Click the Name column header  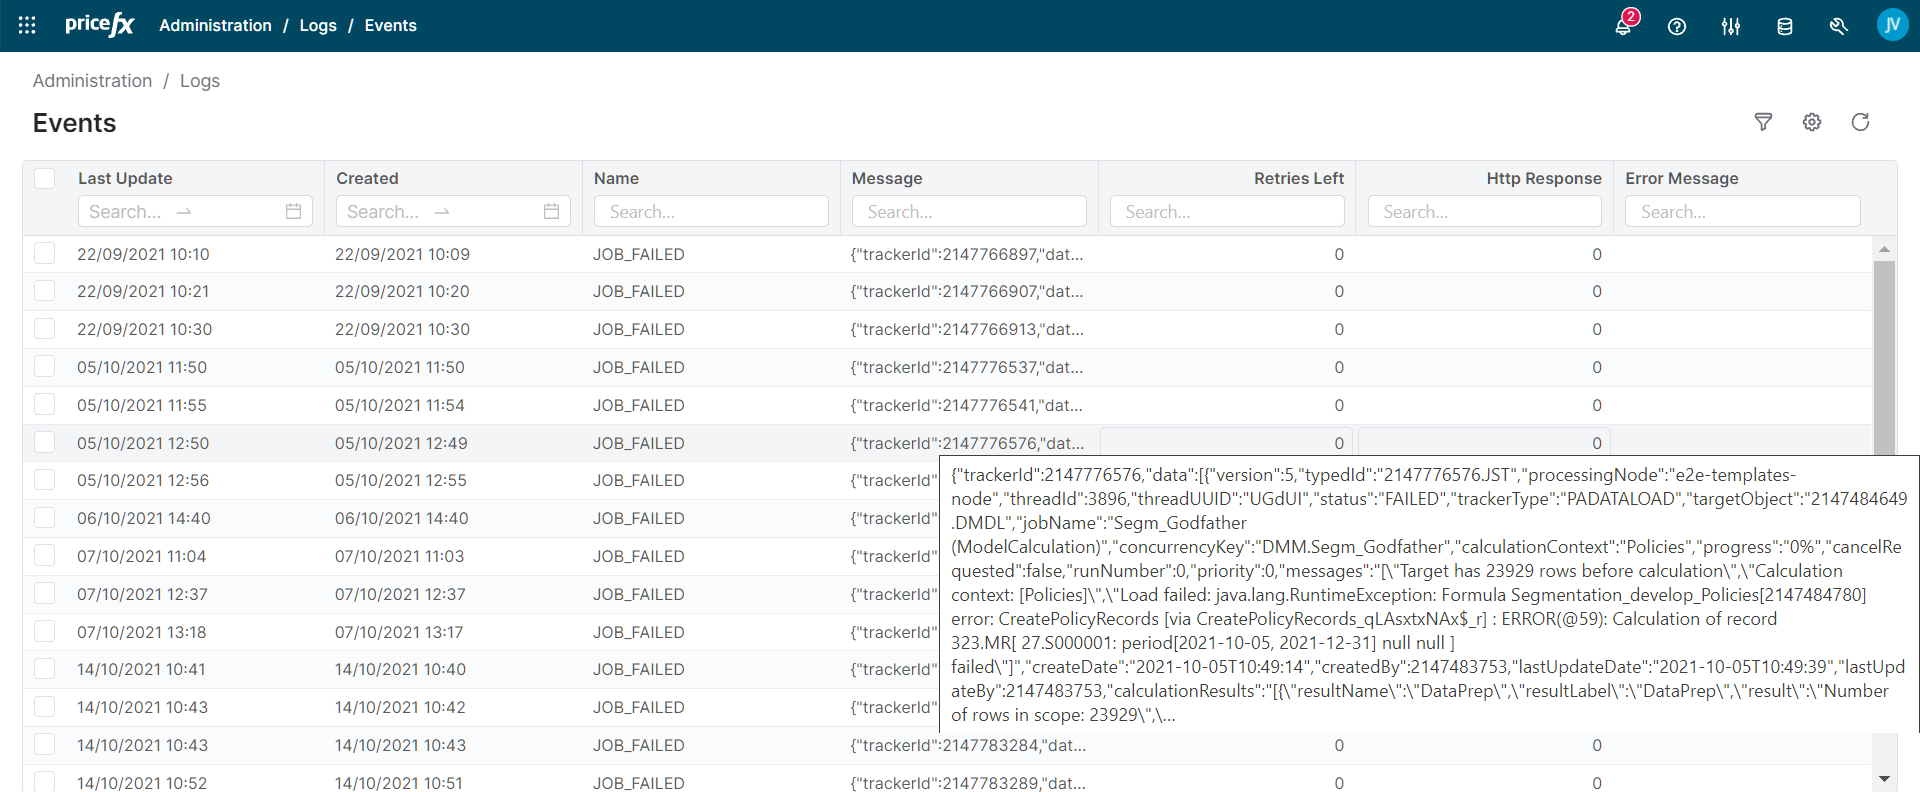616,178
